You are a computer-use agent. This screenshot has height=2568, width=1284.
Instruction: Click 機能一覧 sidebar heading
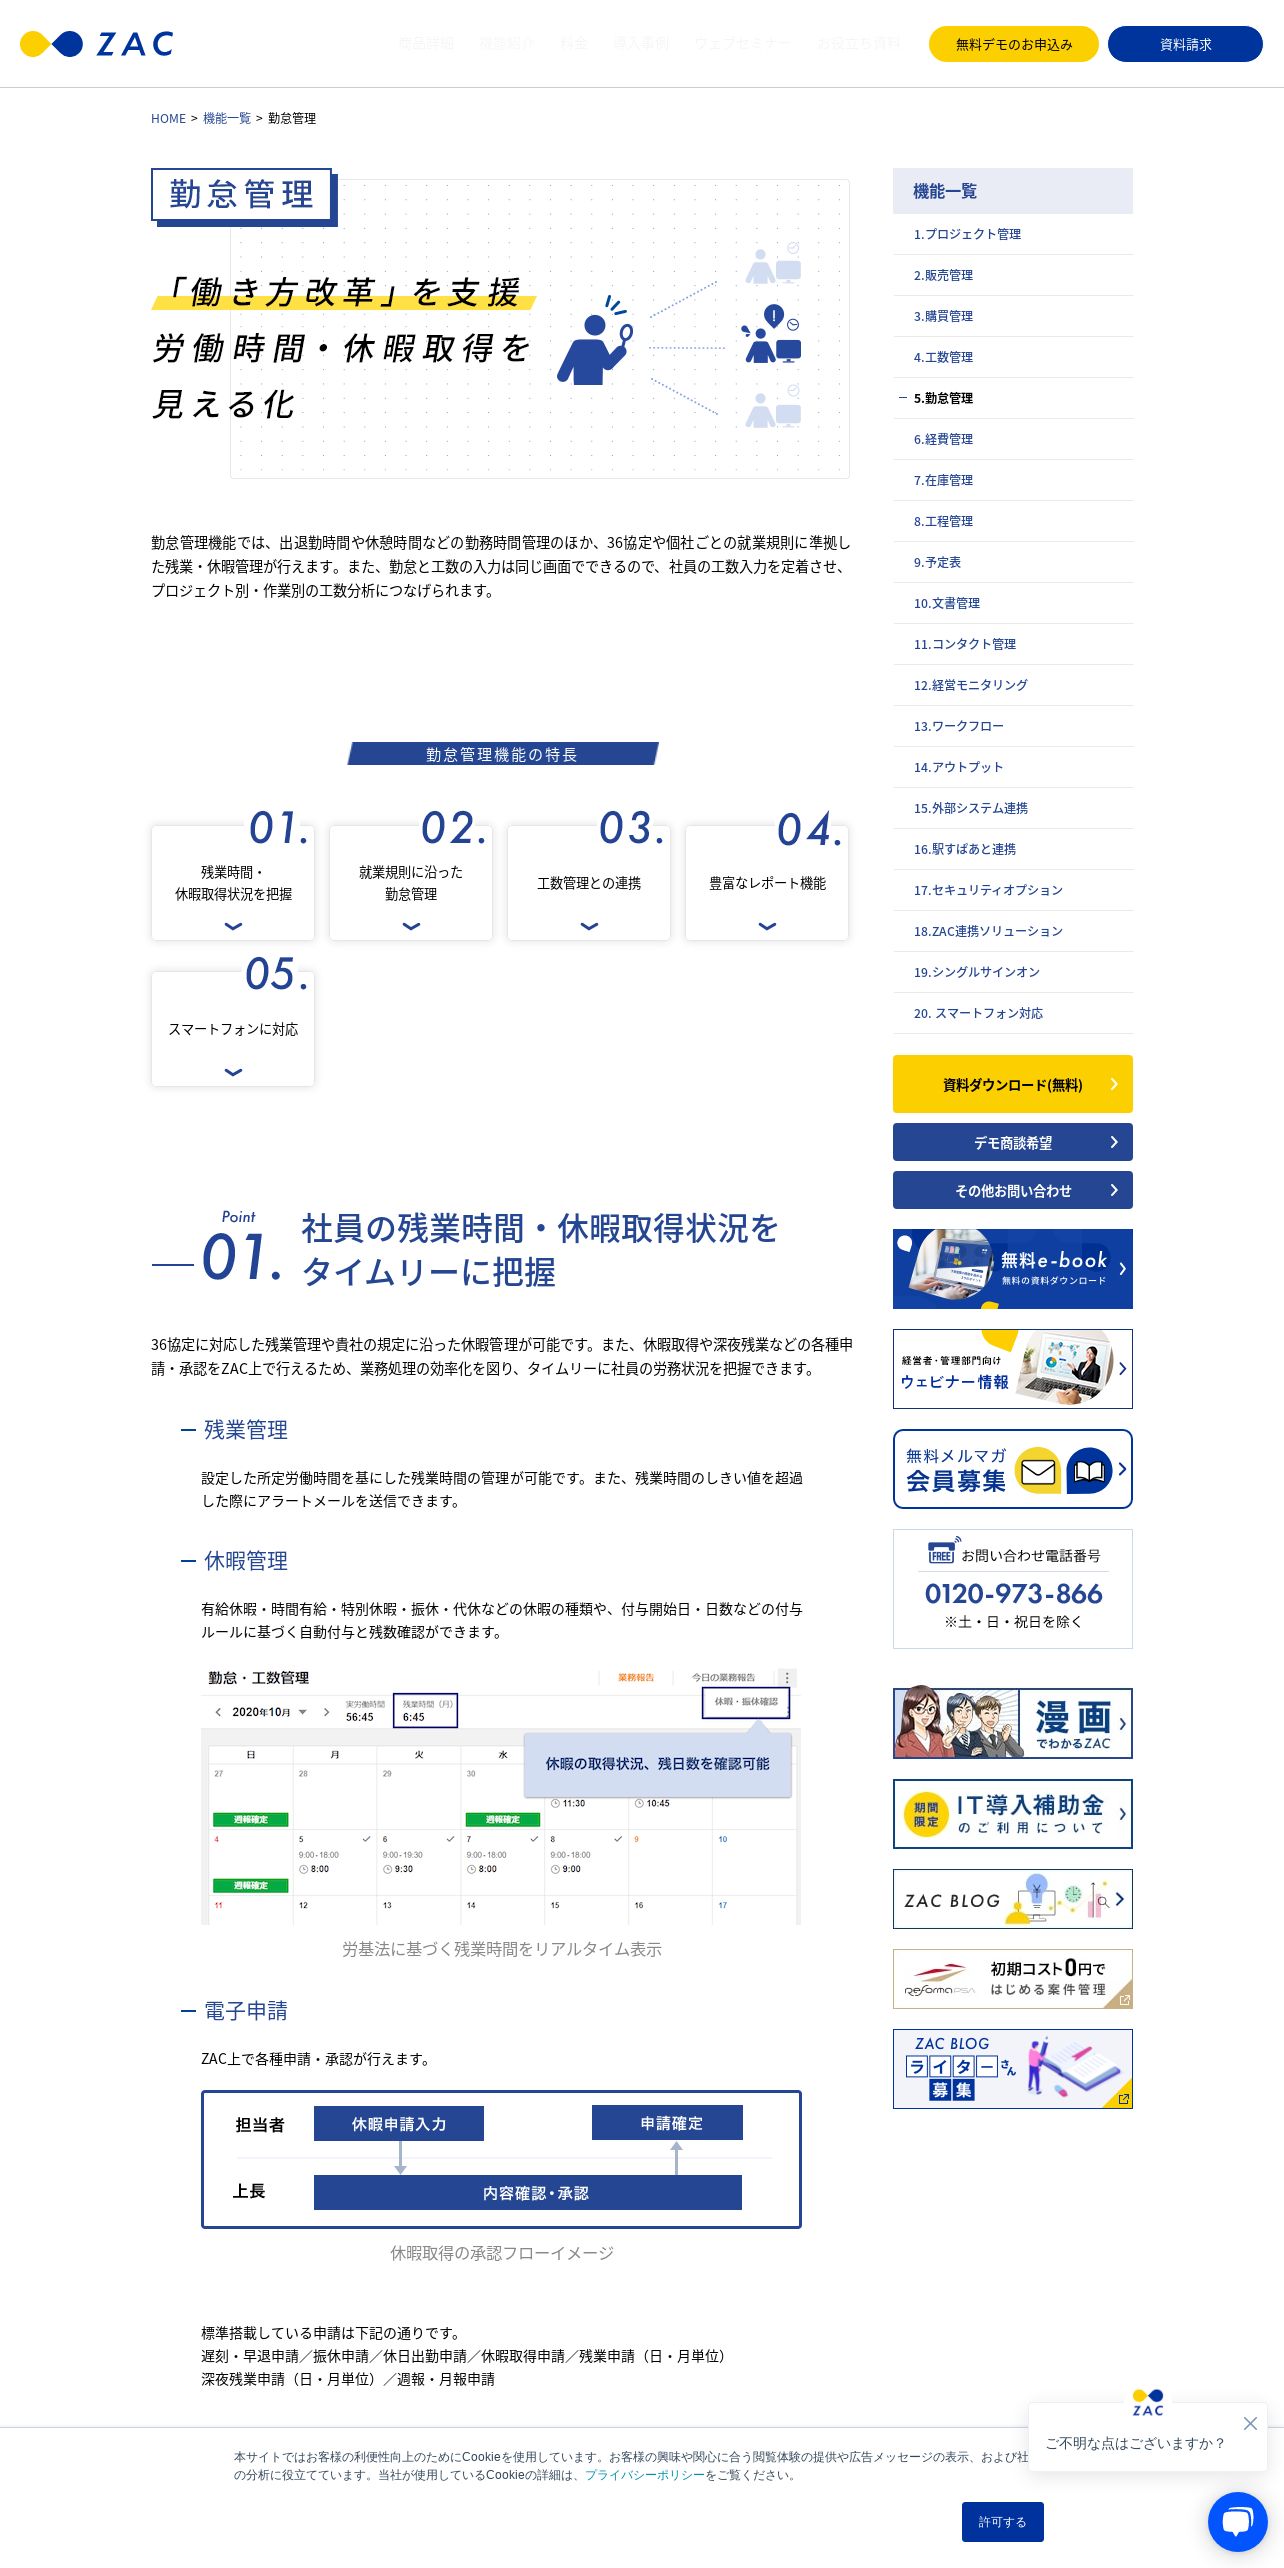(1013, 191)
